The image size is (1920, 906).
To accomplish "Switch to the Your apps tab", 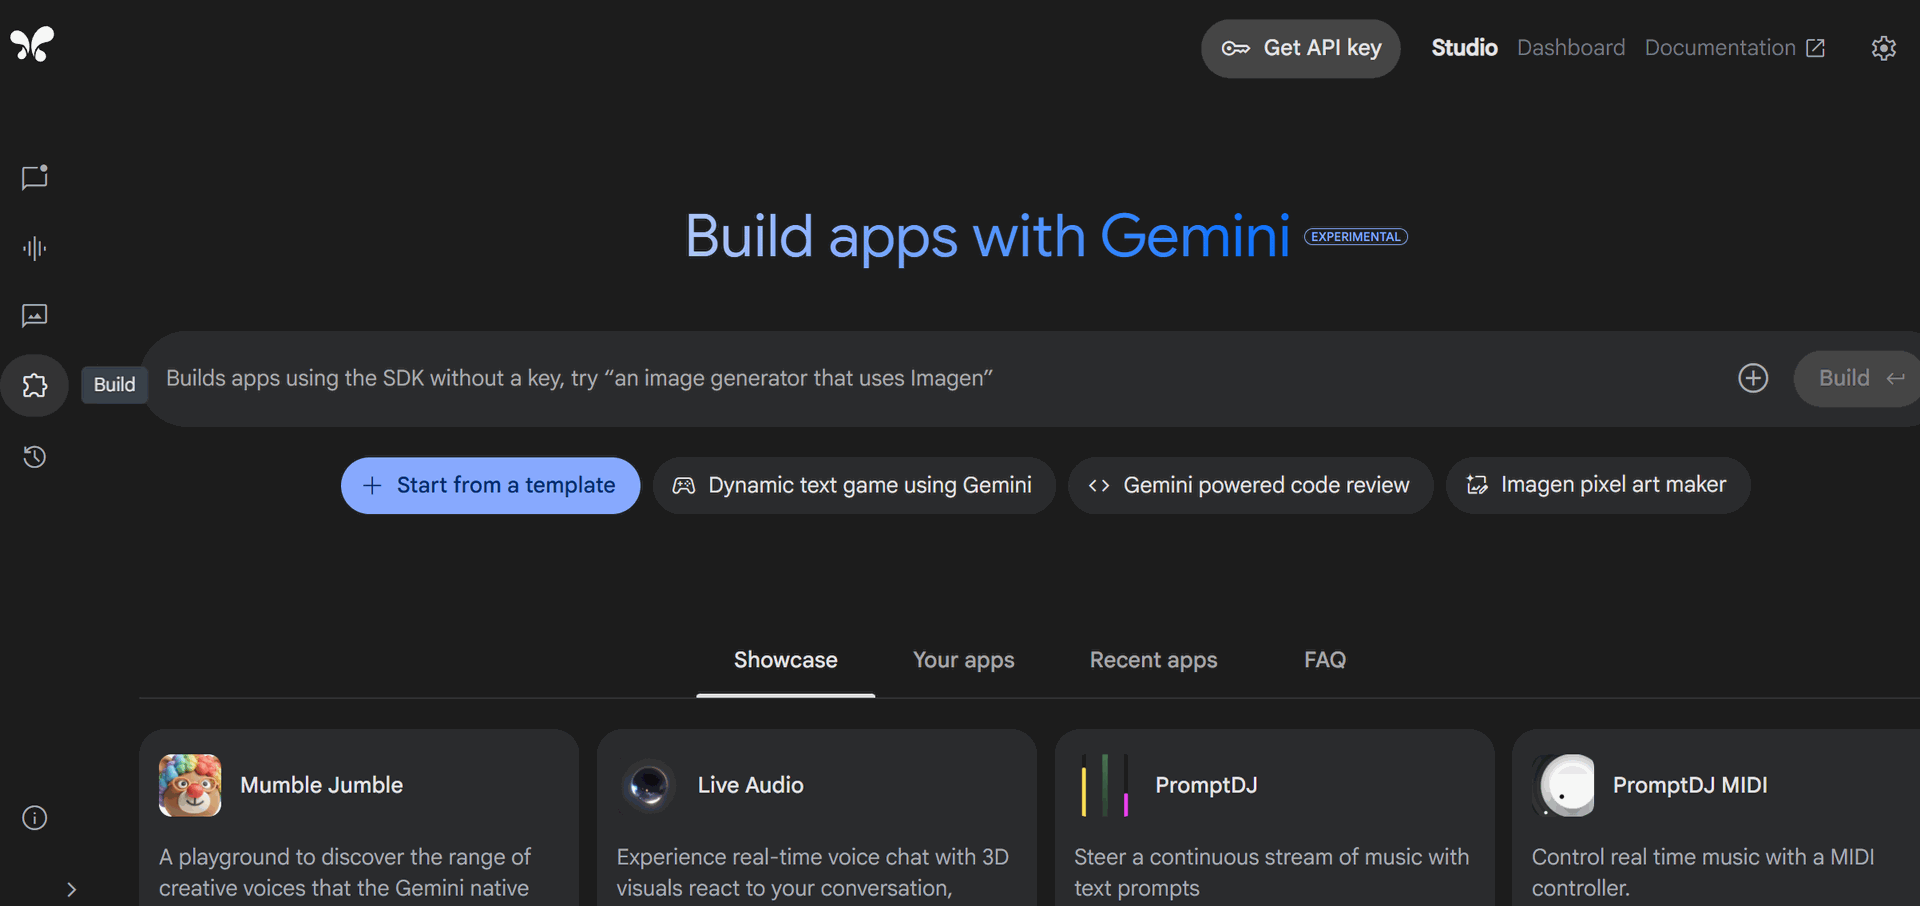I will (964, 660).
